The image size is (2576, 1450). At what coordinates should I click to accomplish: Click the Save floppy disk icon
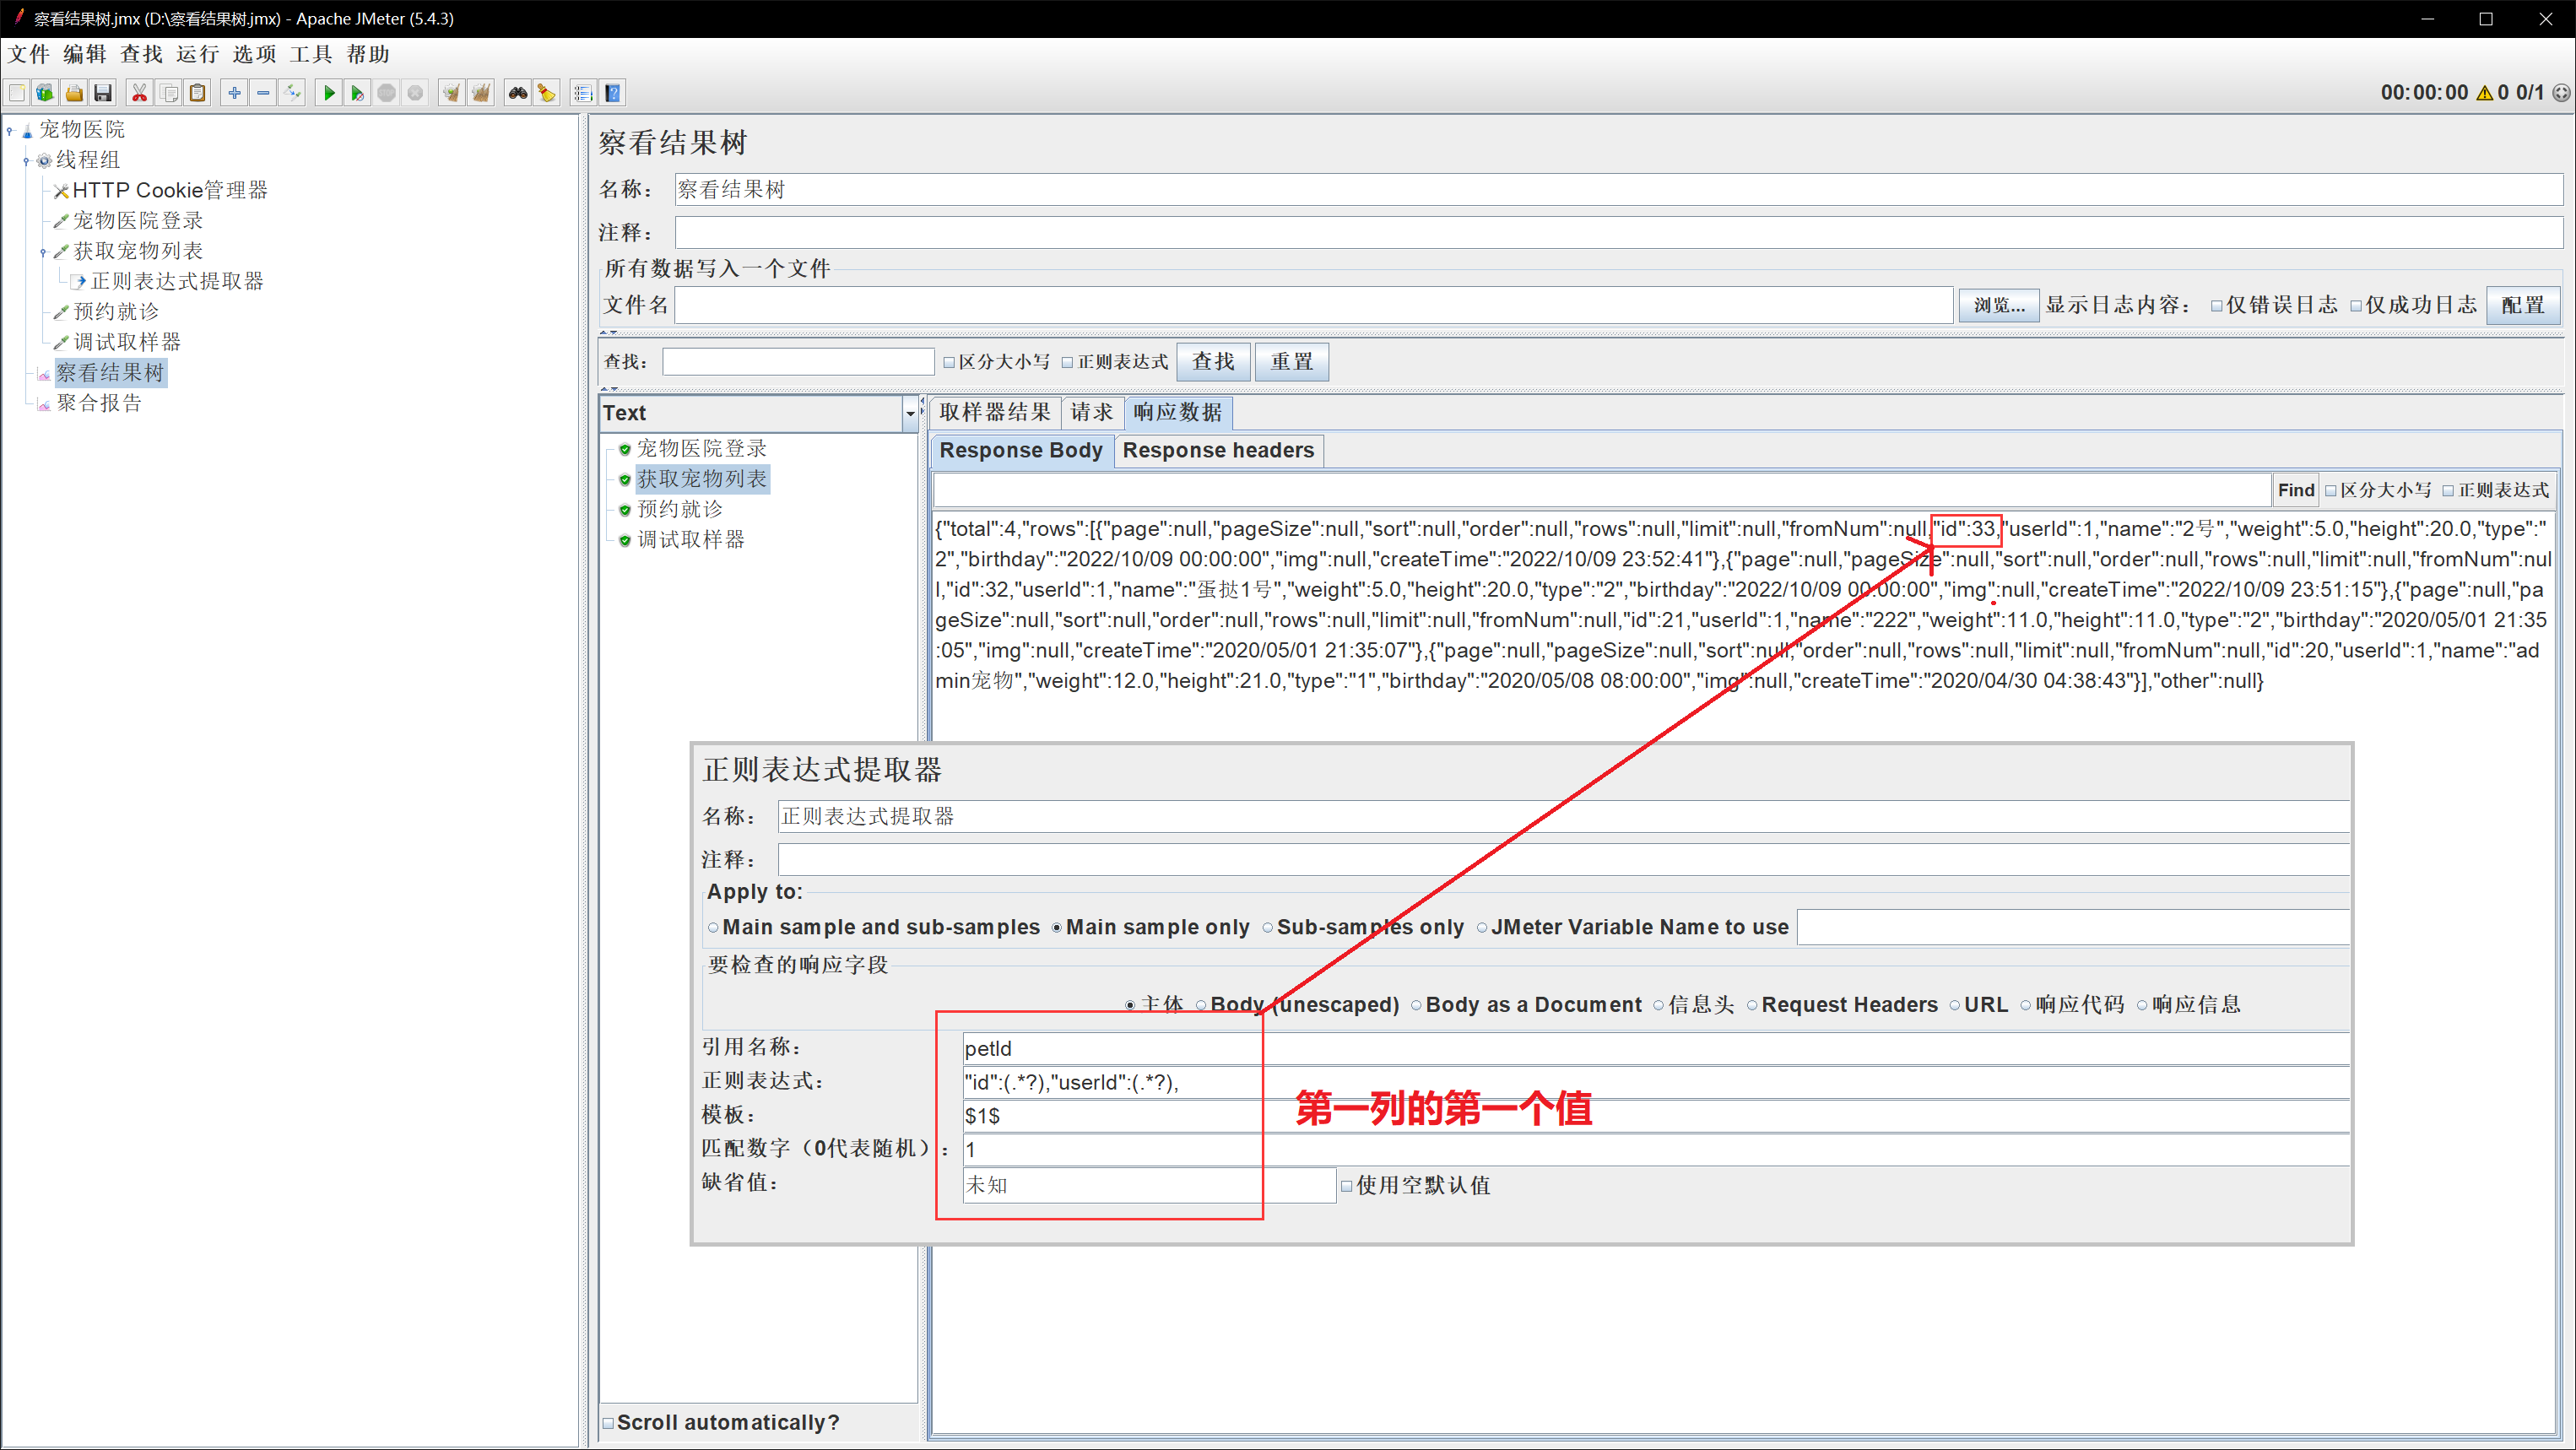[102, 93]
